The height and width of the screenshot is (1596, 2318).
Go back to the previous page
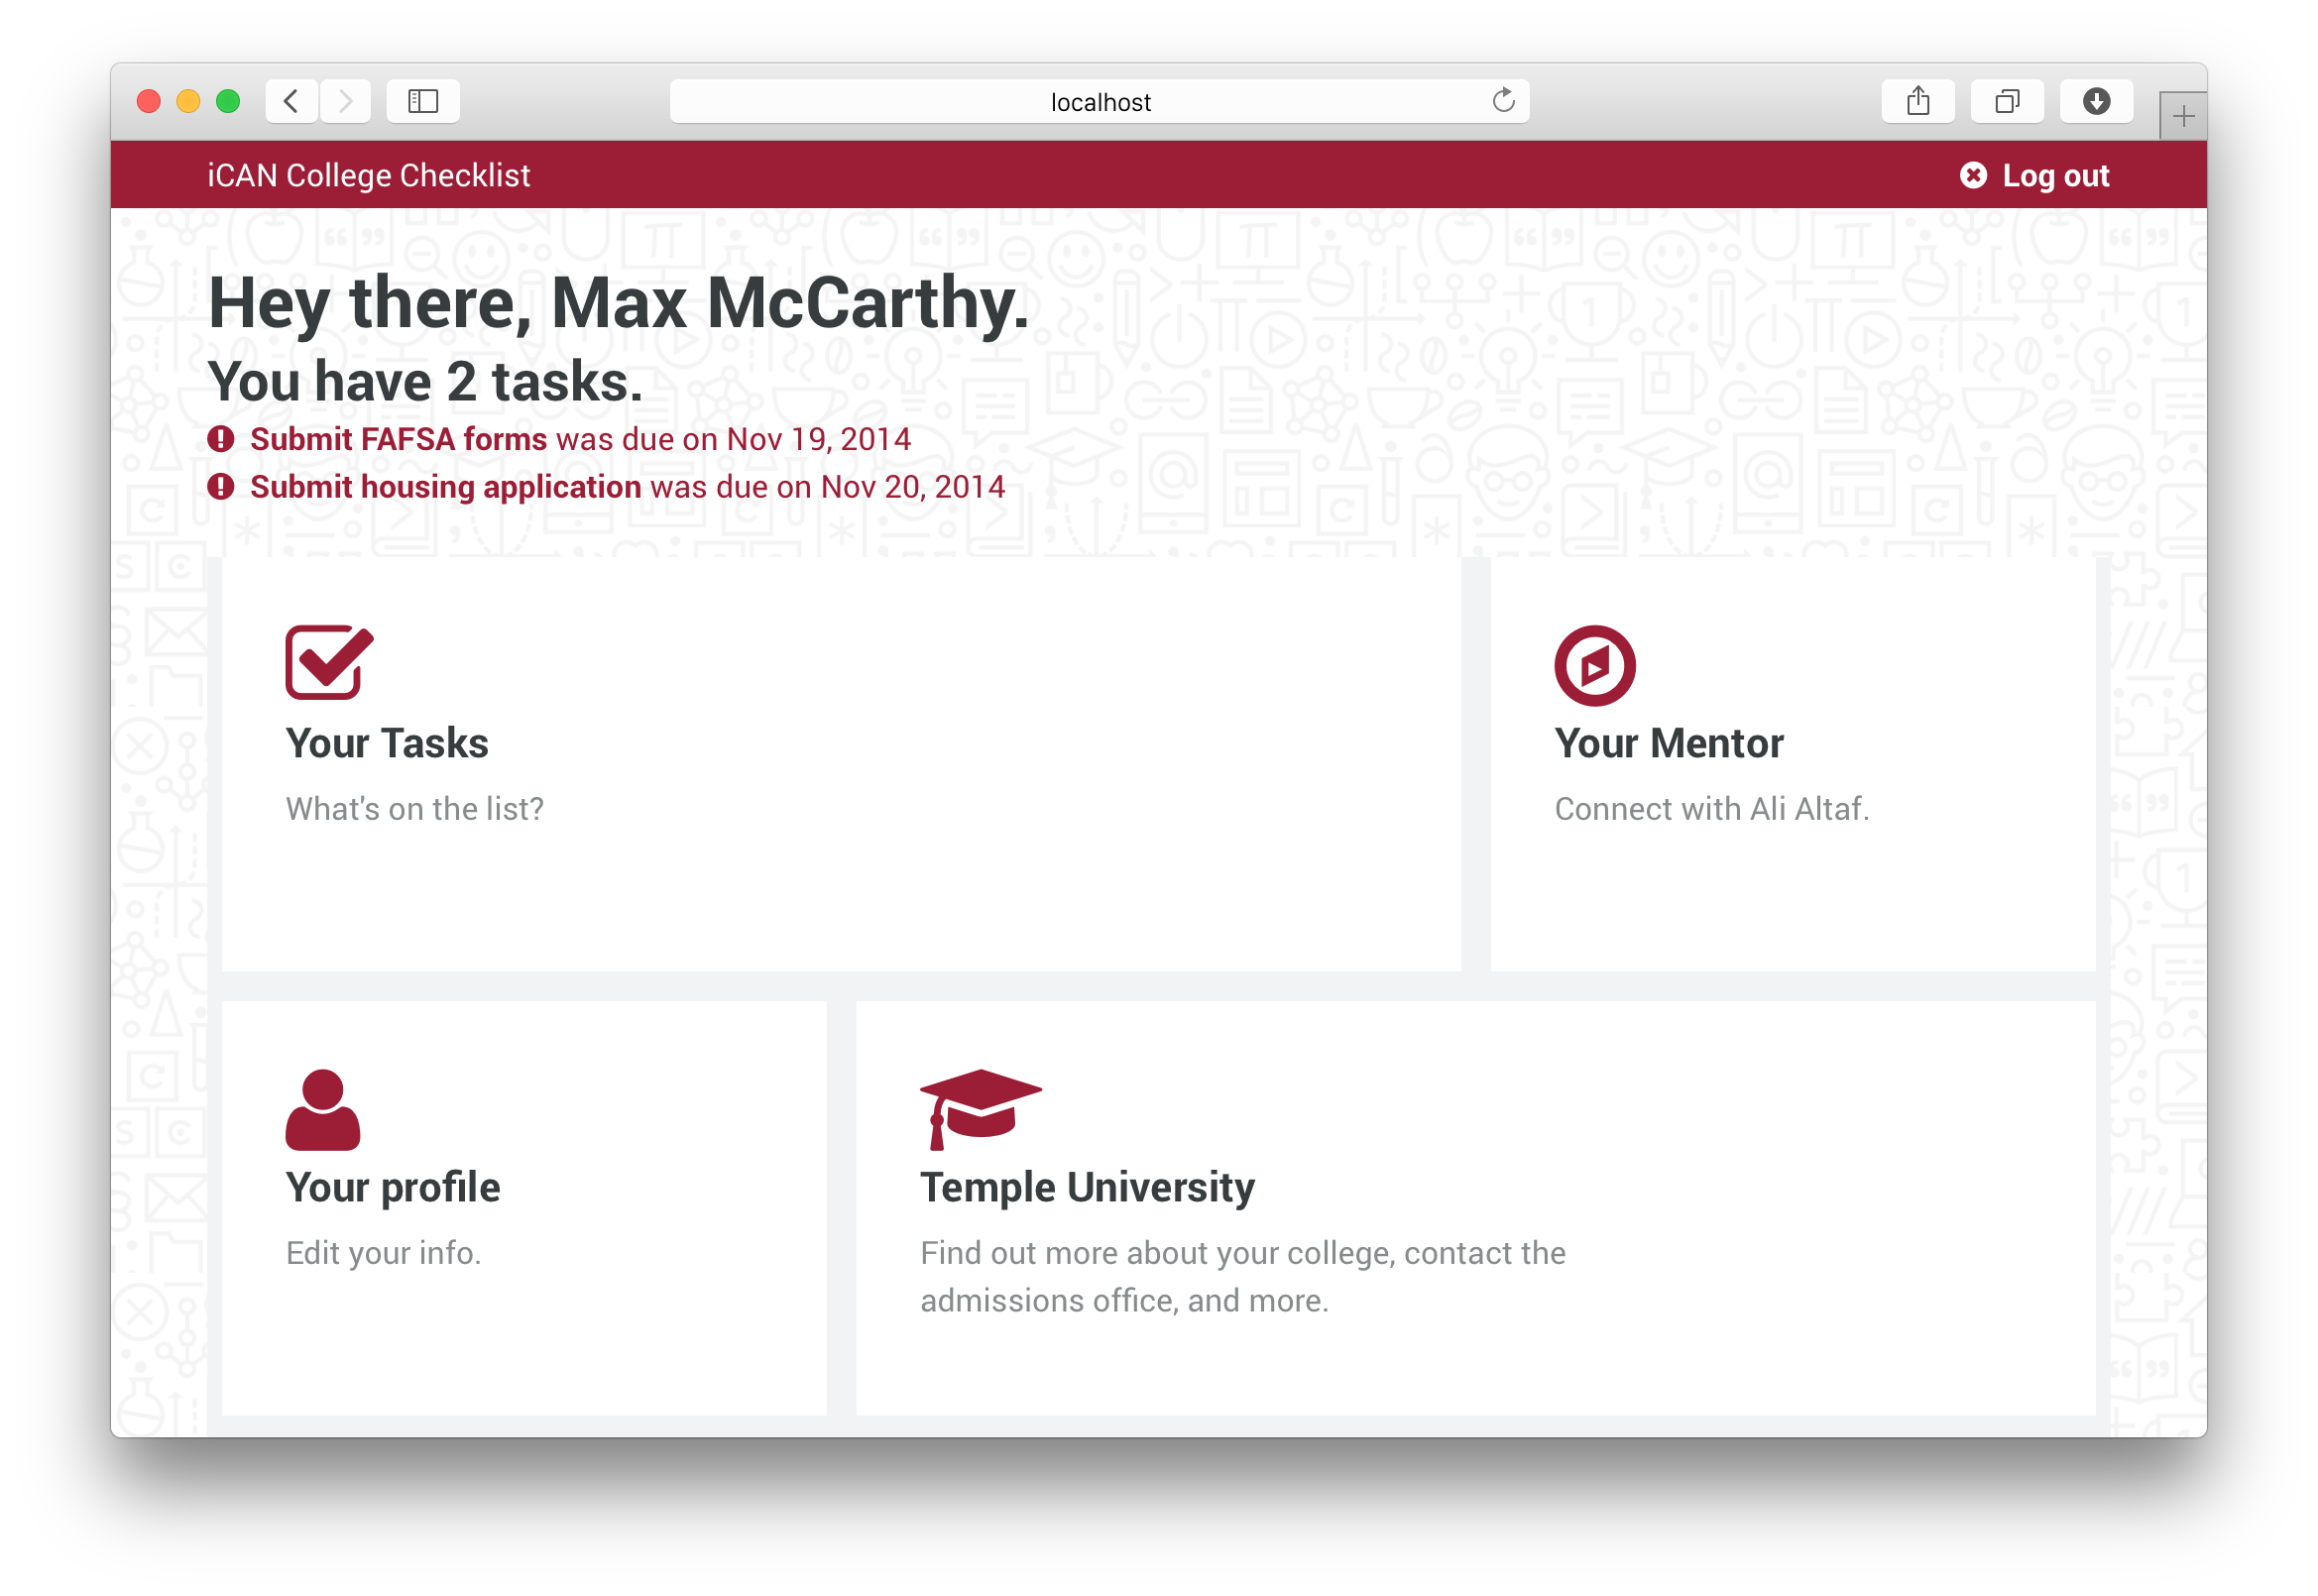pos(291,101)
